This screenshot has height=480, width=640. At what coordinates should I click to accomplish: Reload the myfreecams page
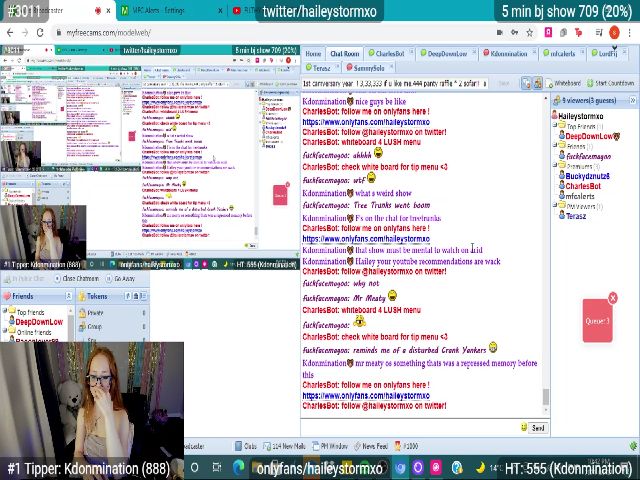point(40,33)
